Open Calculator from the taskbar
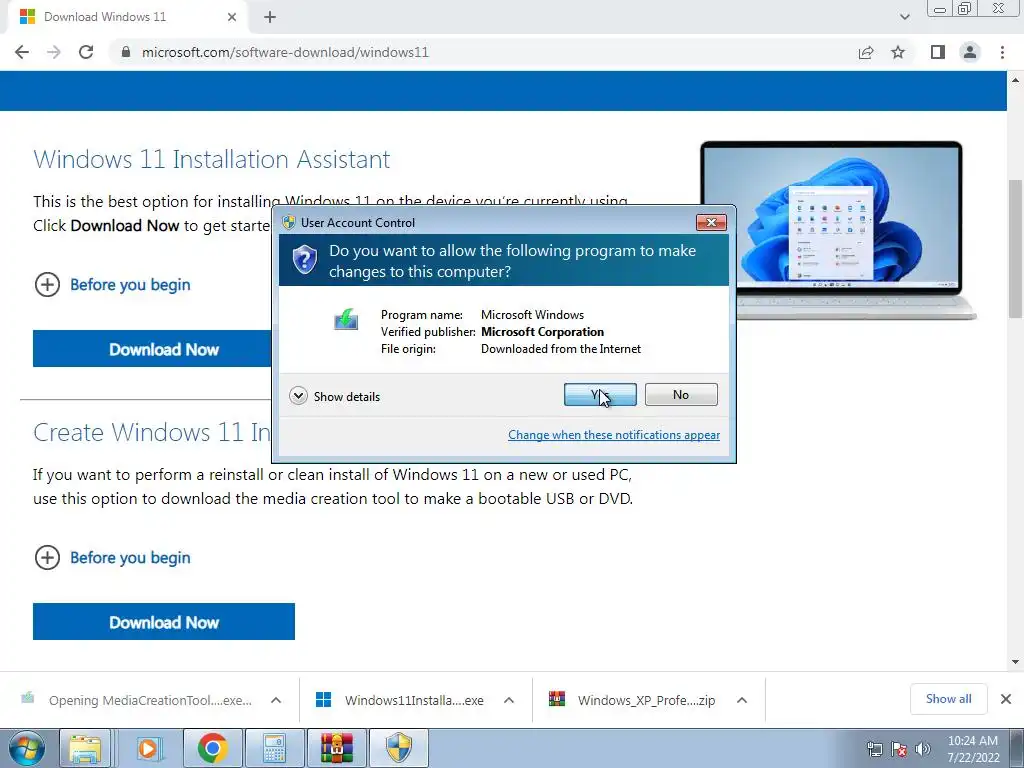This screenshot has width=1024, height=768. tap(275, 748)
